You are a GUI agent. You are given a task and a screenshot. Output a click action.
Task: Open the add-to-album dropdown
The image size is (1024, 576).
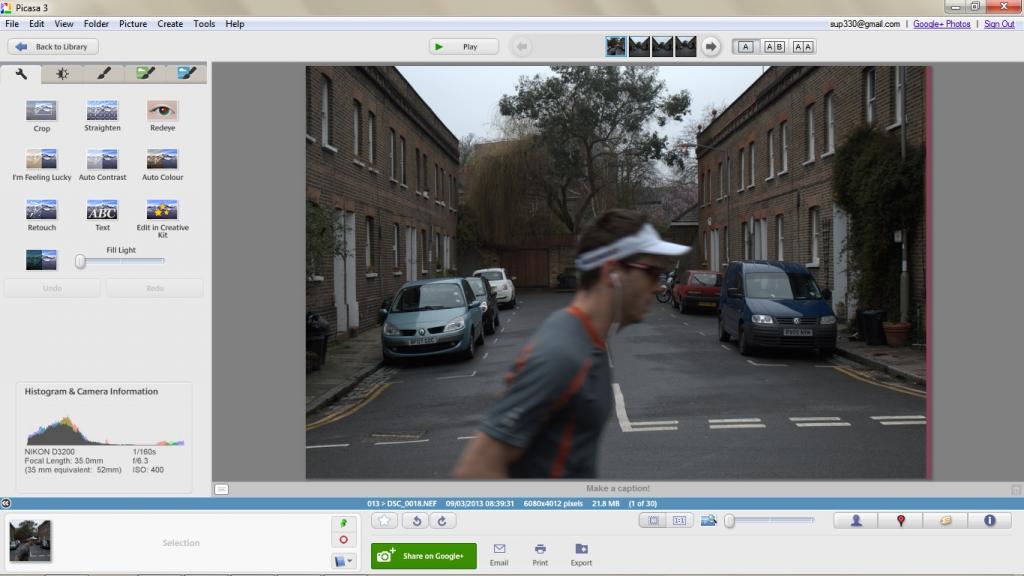343,561
